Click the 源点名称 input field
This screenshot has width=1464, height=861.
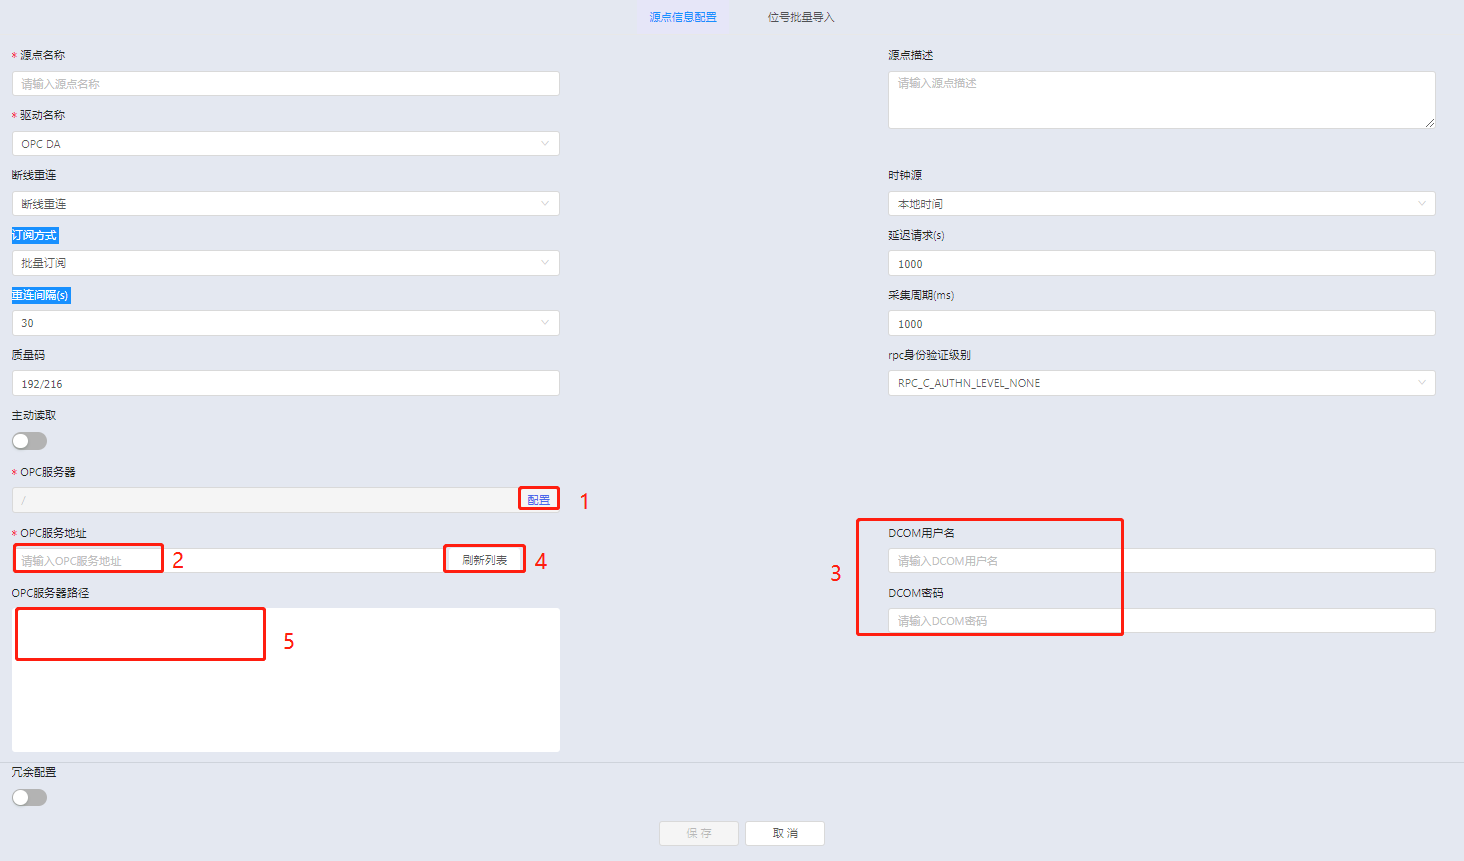(x=285, y=84)
